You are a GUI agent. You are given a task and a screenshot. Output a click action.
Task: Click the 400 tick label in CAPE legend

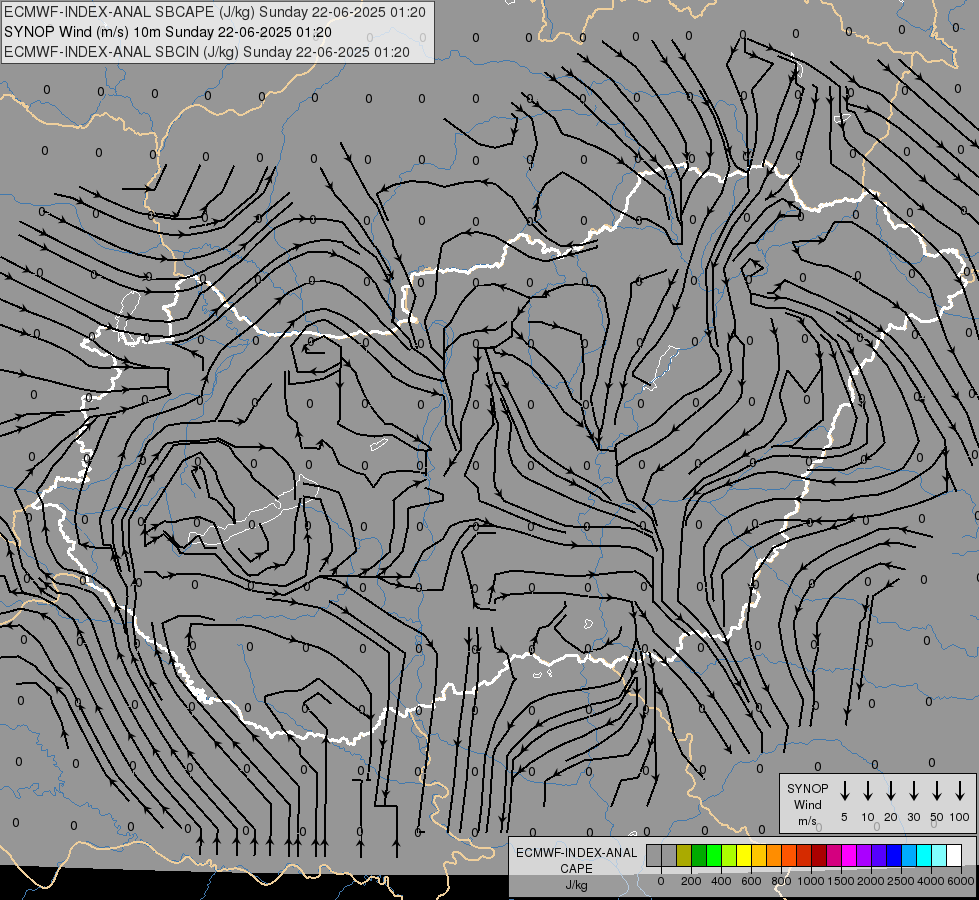click(x=721, y=881)
